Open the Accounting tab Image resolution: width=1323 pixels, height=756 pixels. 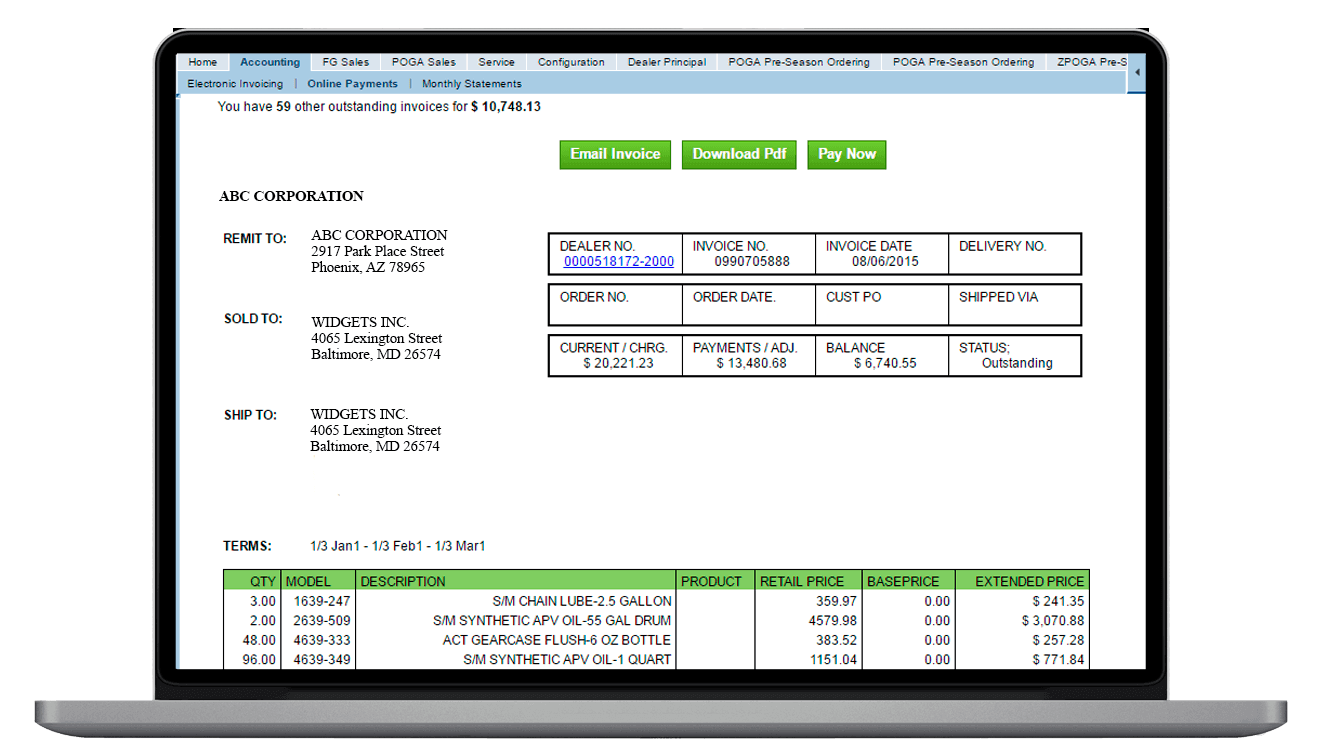270,61
